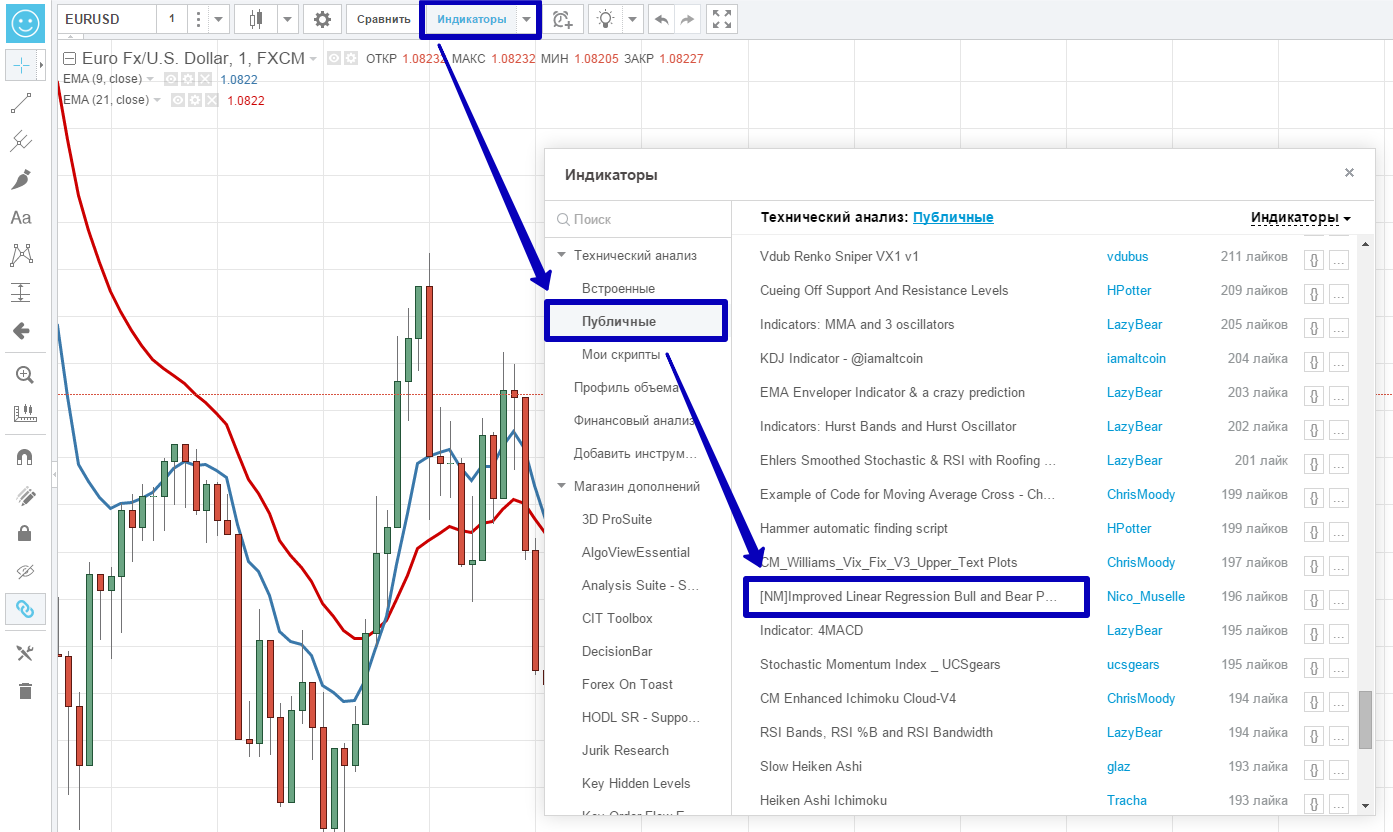Open dropdown next to the interval dots
This screenshot has height=832, width=1393.
(x=219, y=19)
